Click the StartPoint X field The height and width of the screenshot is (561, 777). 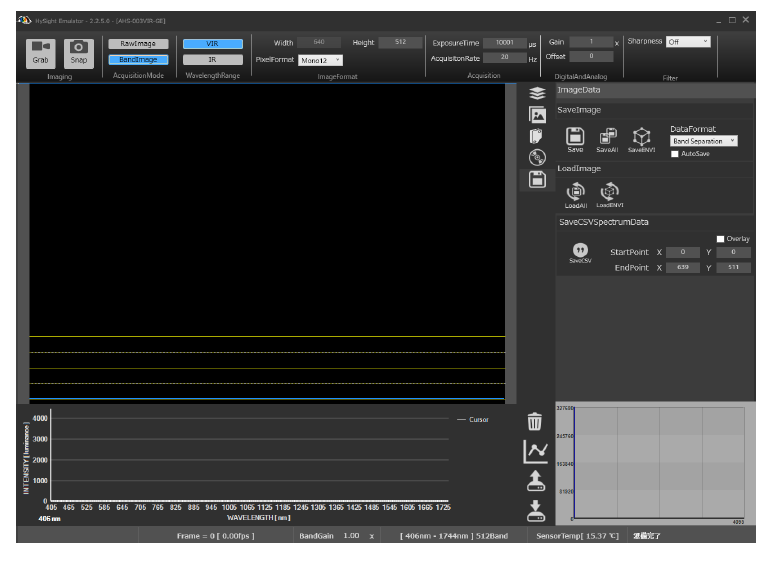(683, 252)
